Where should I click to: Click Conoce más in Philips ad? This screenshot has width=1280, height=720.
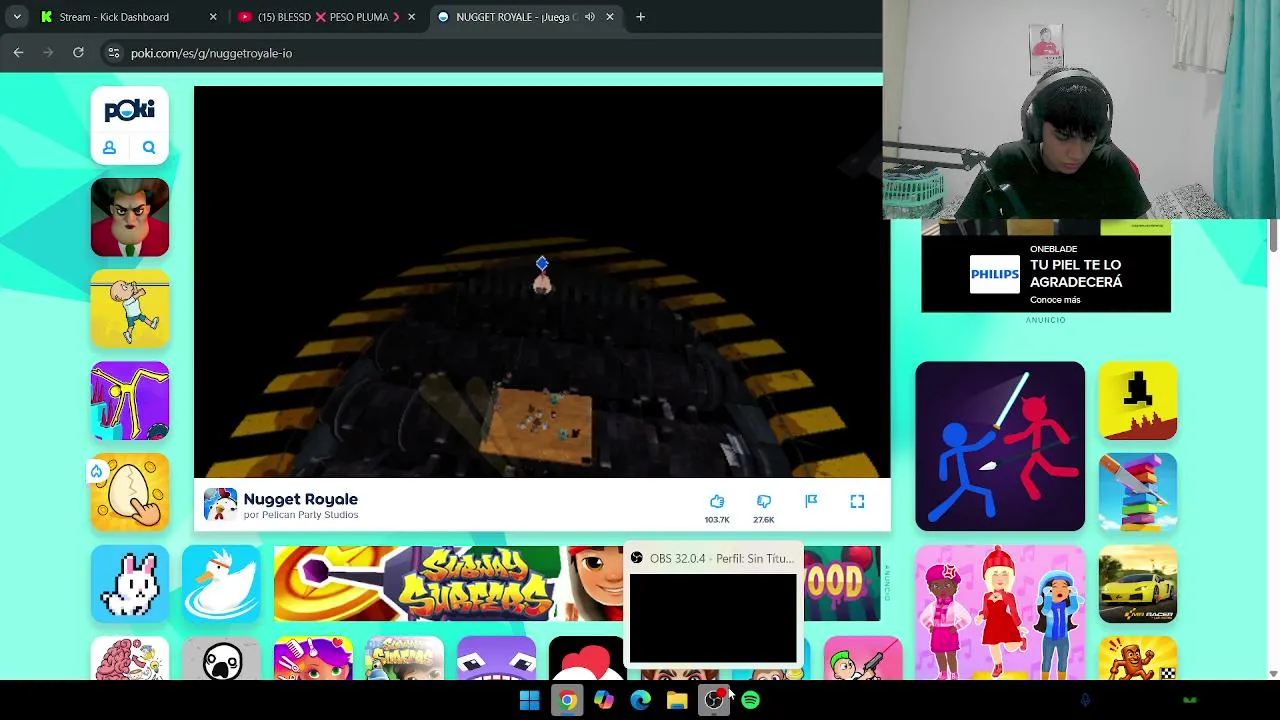(x=1055, y=300)
